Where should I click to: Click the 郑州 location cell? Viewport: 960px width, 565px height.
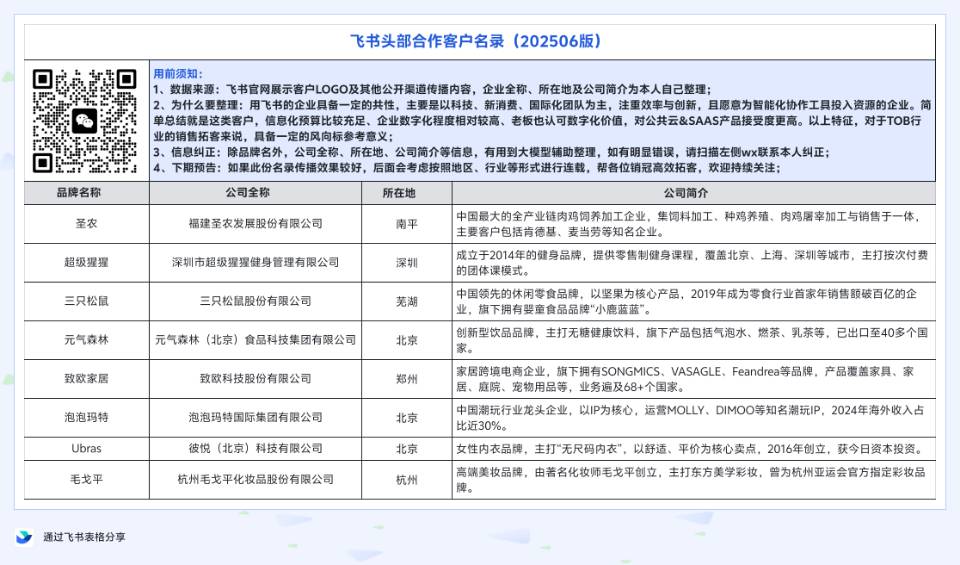coord(407,378)
